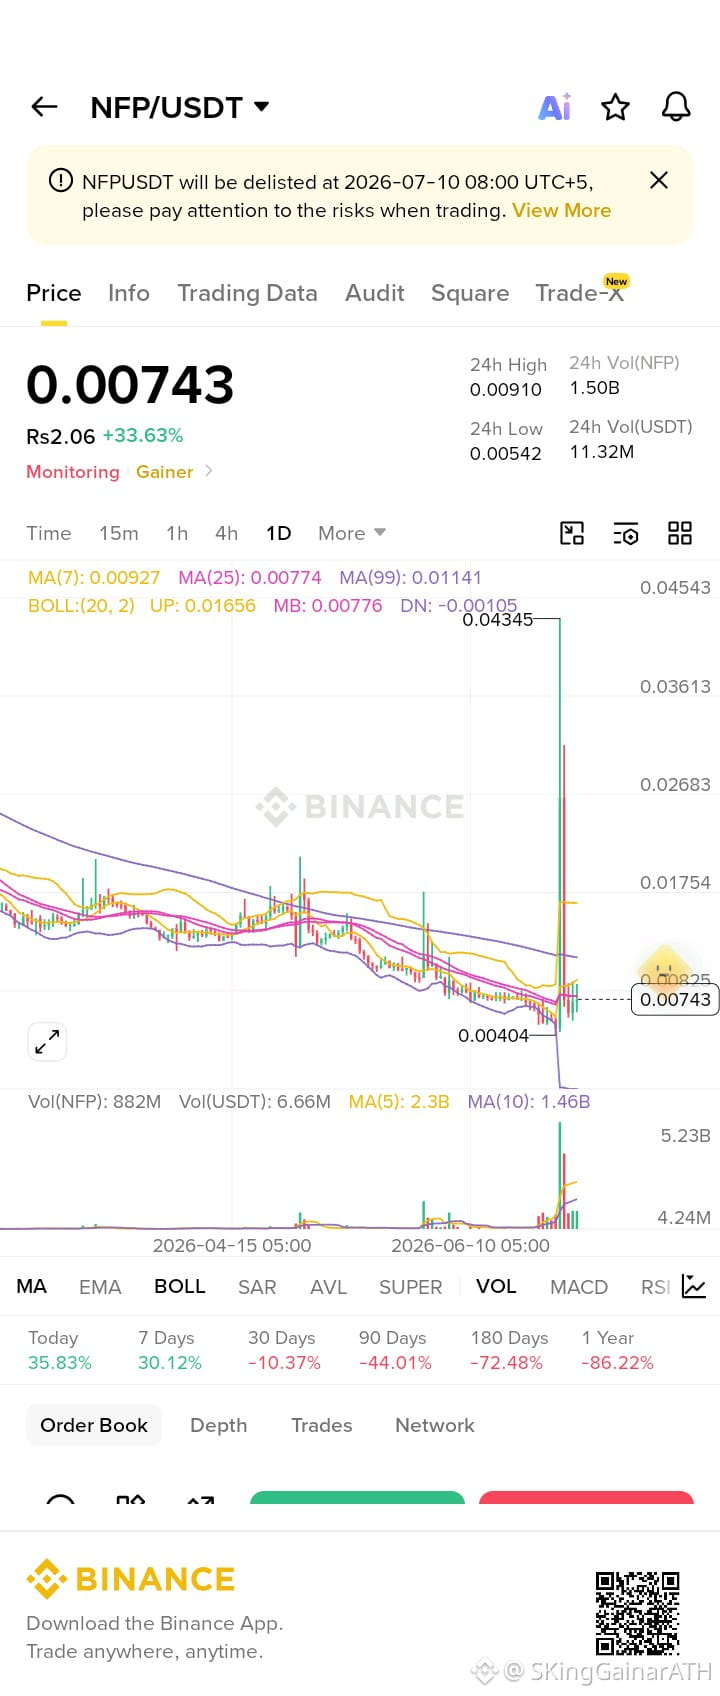Tap the 24h High value 0.00910
The height and width of the screenshot is (1696, 720).
[x=506, y=390]
